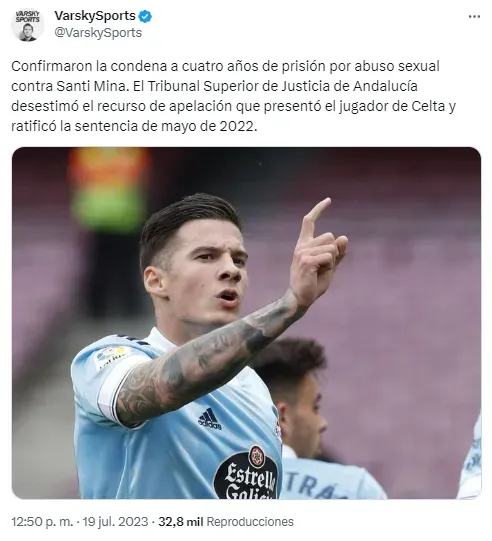Click the Adidas logo on the jersey
Viewport: 492px width, 541px height.
pyautogui.click(x=209, y=419)
